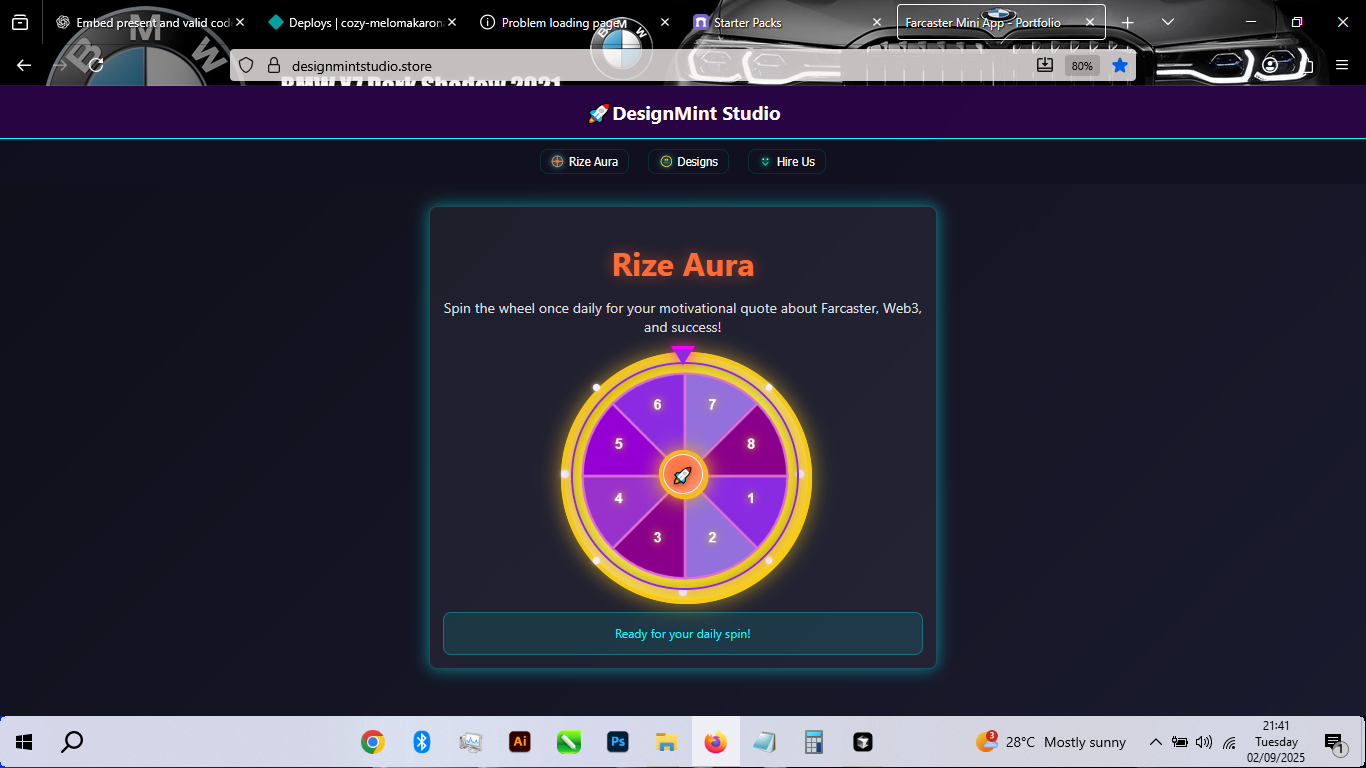Viewport: 1366px width, 768px height.
Task: Open the Firefox account profile icon
Action: click(1270, 65)
